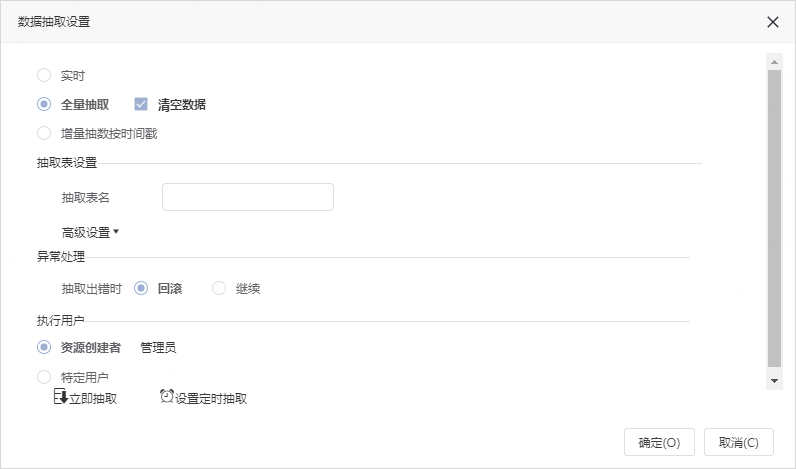Screen dimensions: 796x469
Task: Open the 设置定时抽取 link
Action: 211,398
